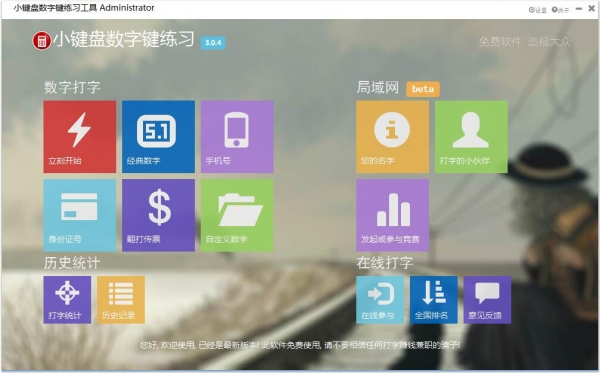
Task: Choose the 身份证号 card tile
Action: pos(80,215)
